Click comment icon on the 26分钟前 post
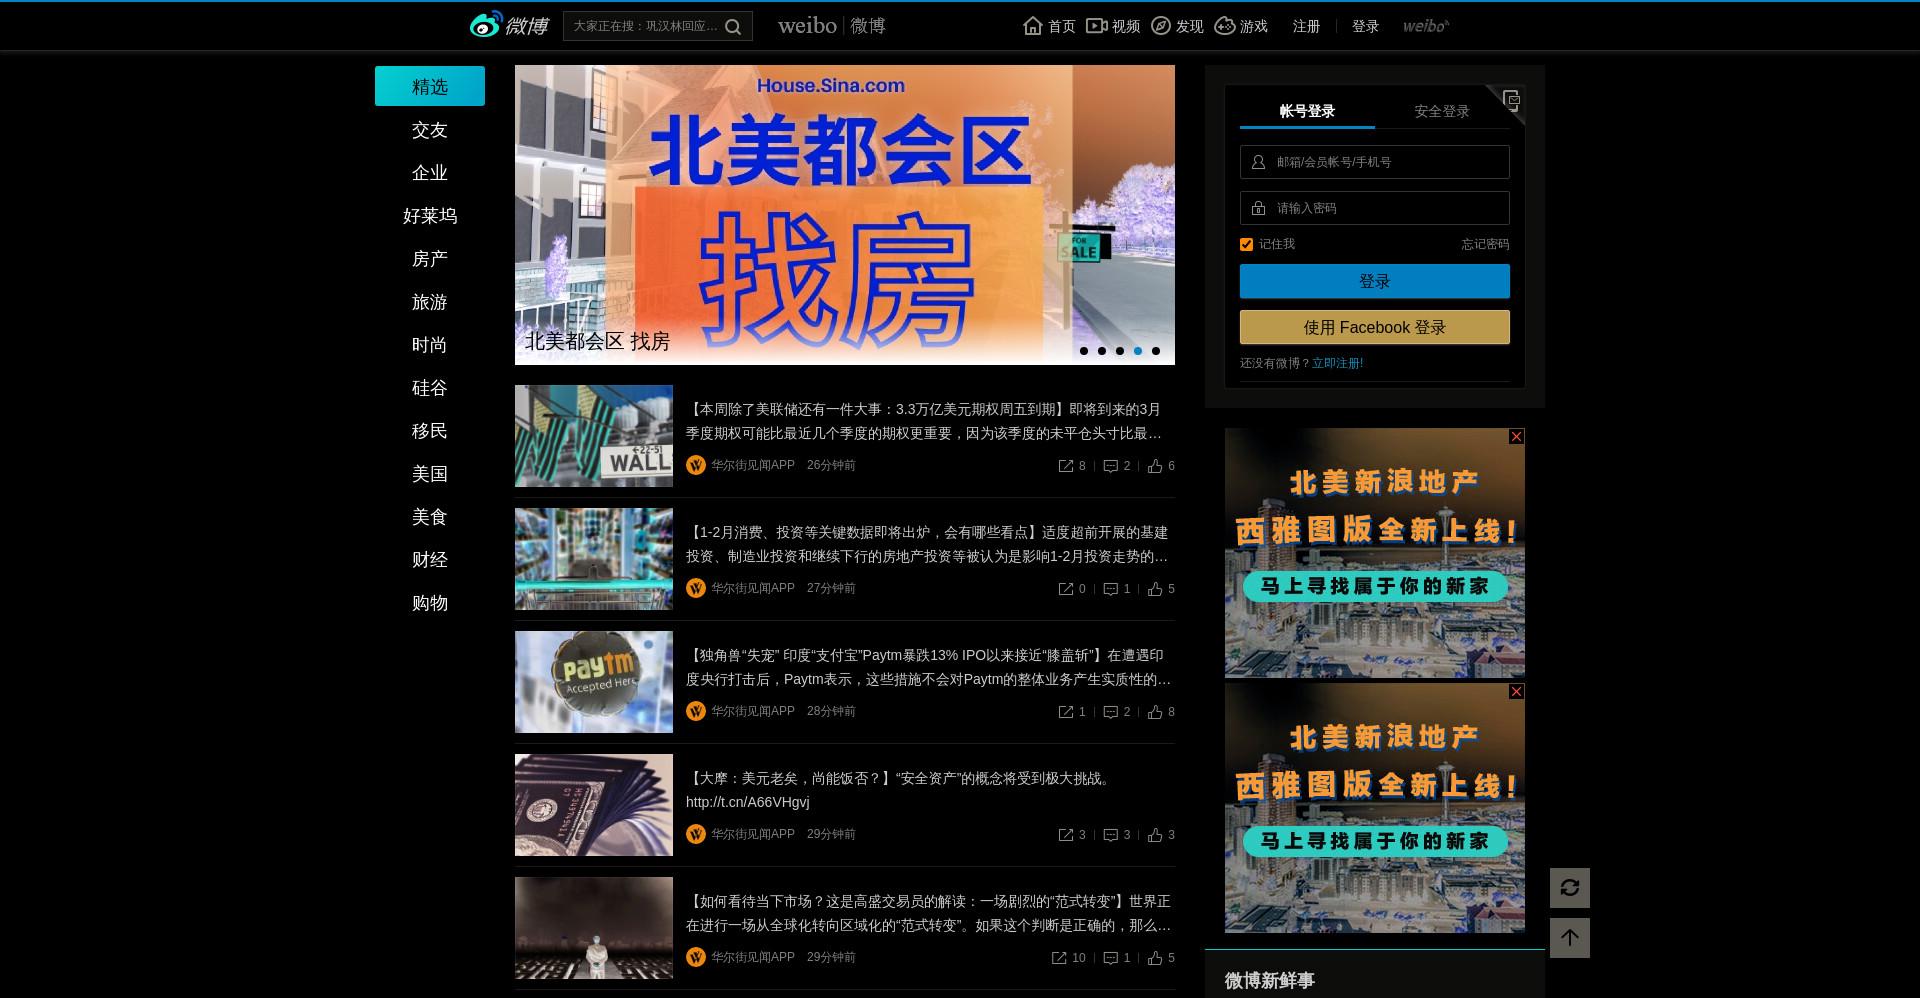Screen dimensions: 1920x998 point(1110,466)
